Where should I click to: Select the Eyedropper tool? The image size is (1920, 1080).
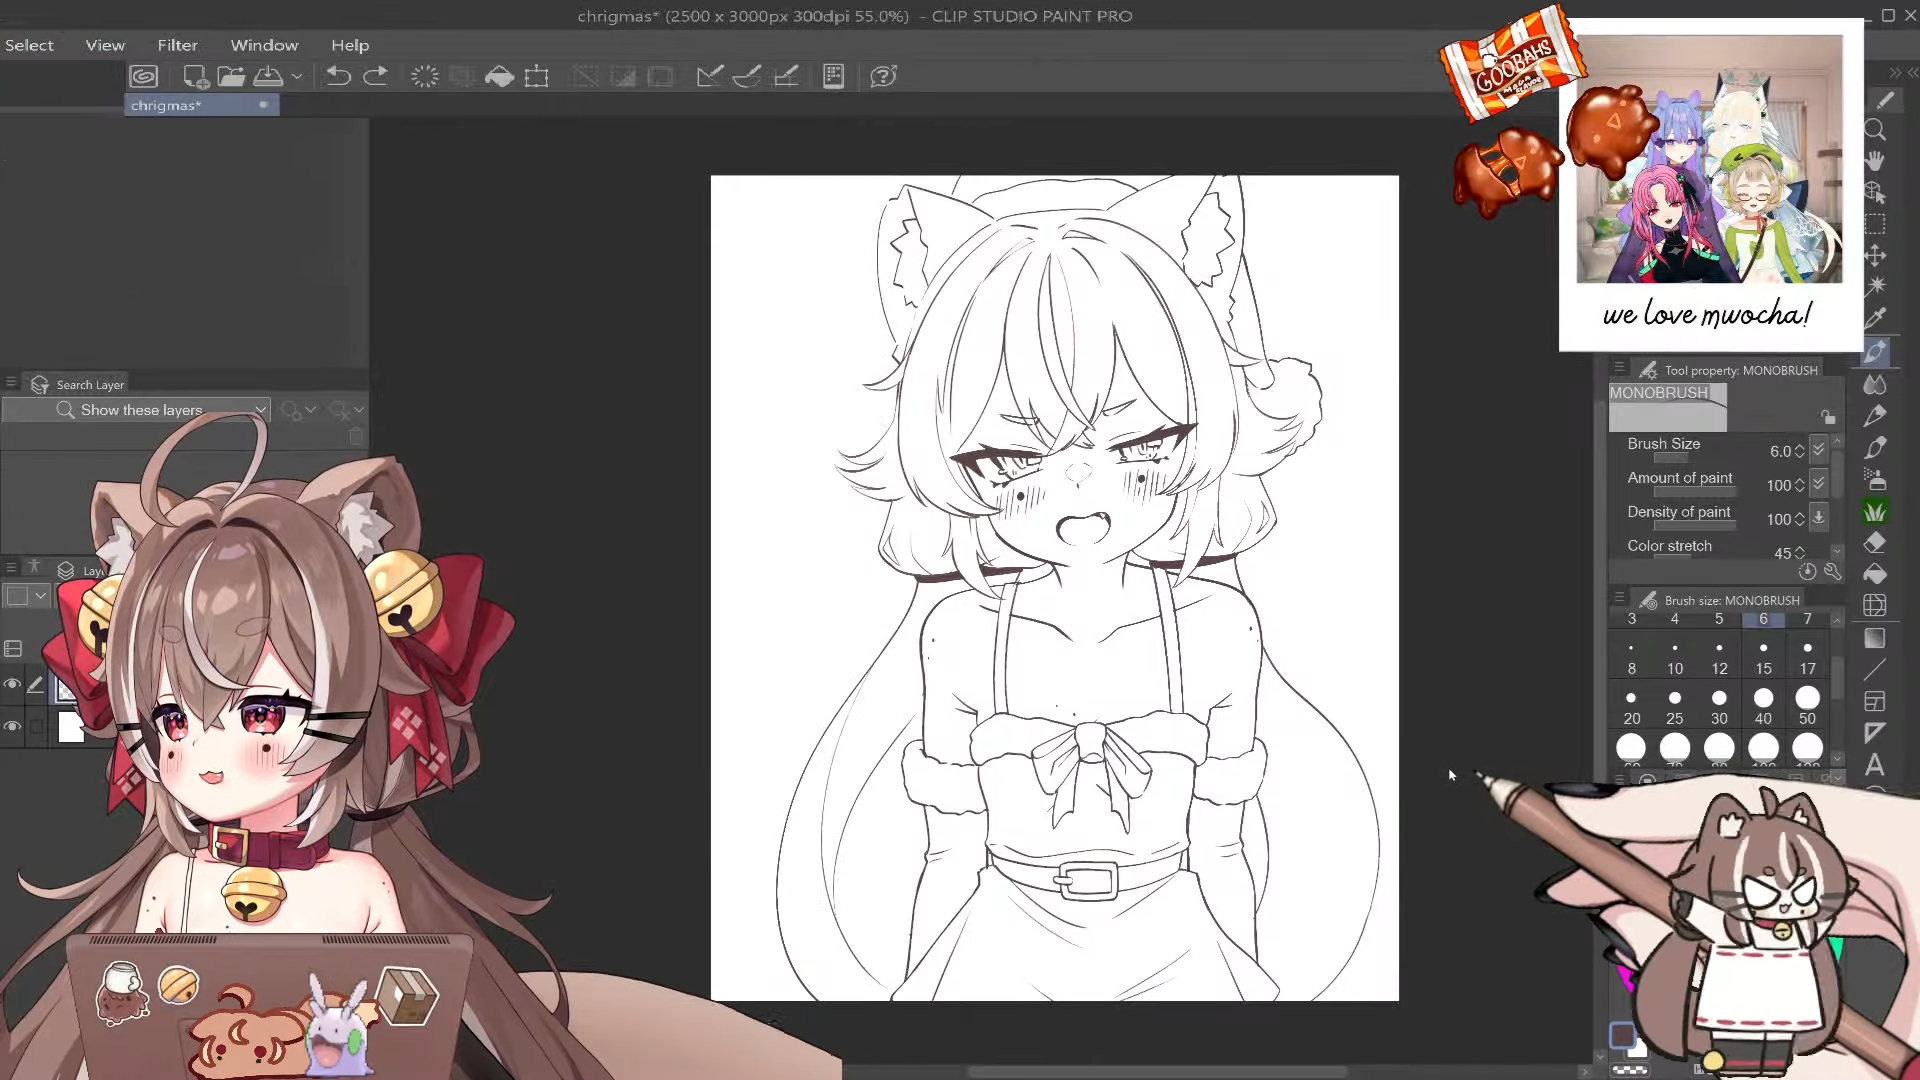point(1875,318)
